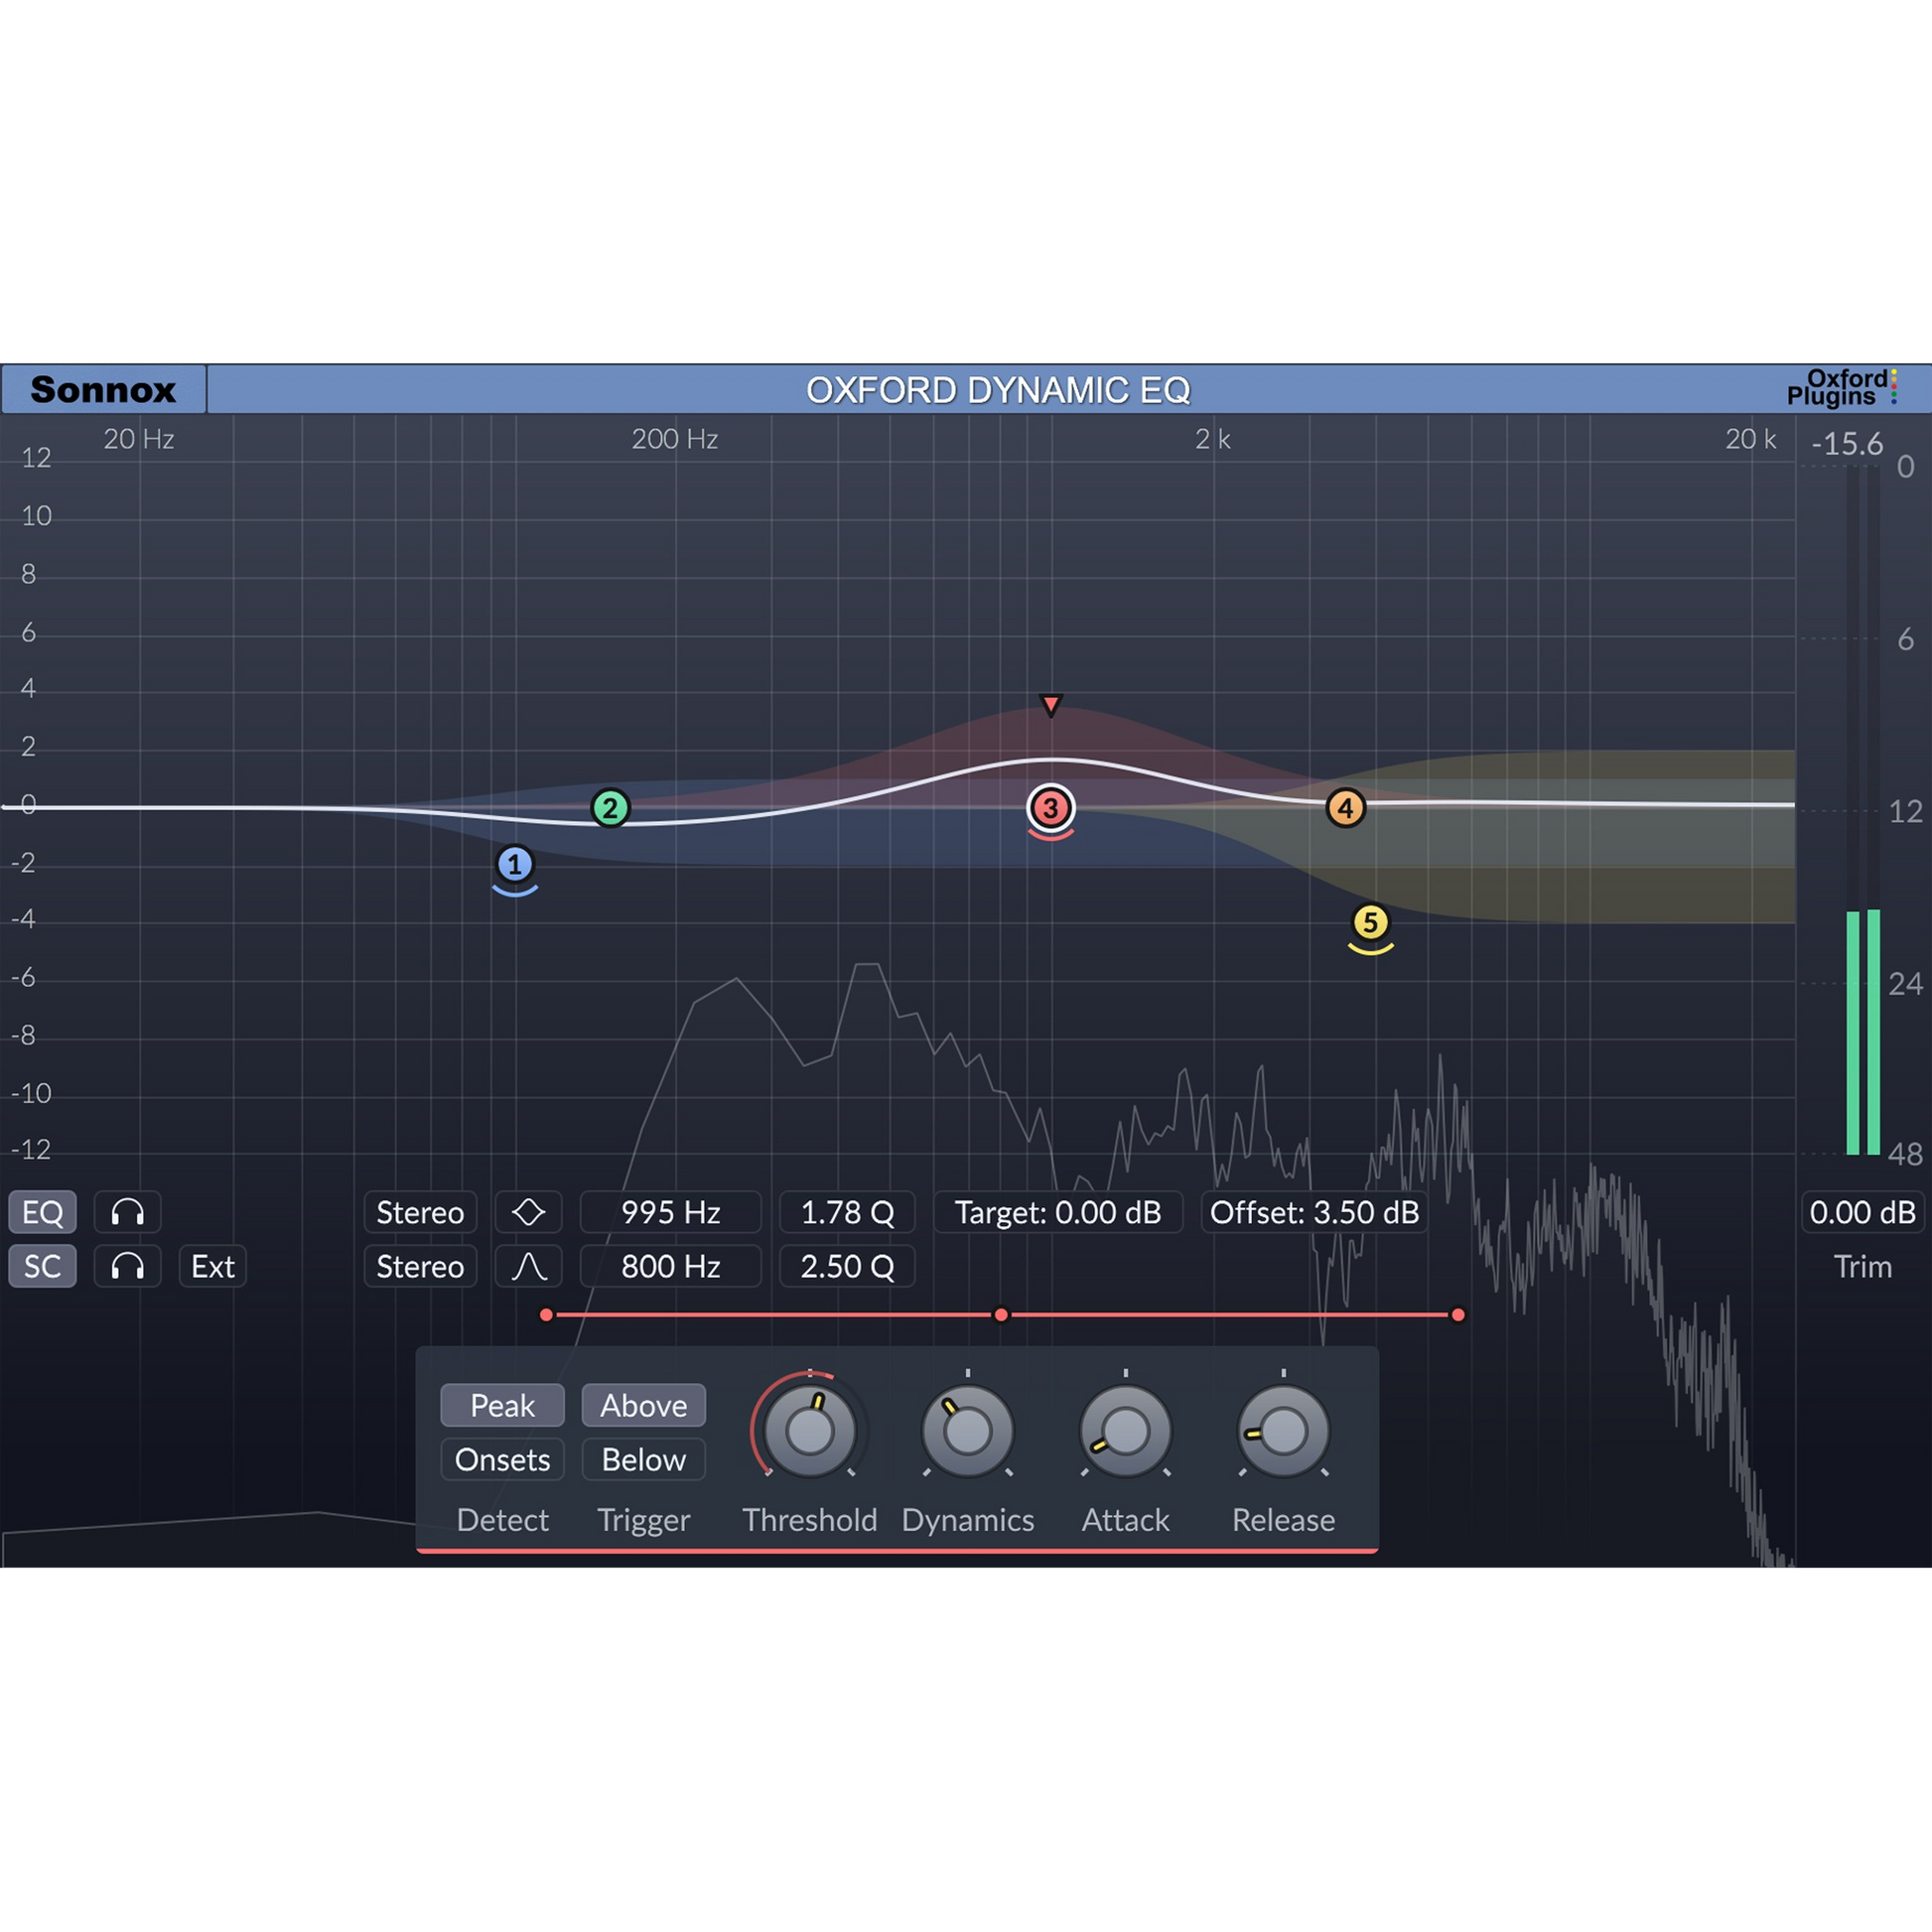The width and height of the screenshot is (1932, 1932).
Task: Click the Oxford Plugins logo
Action: (1841, 388)
